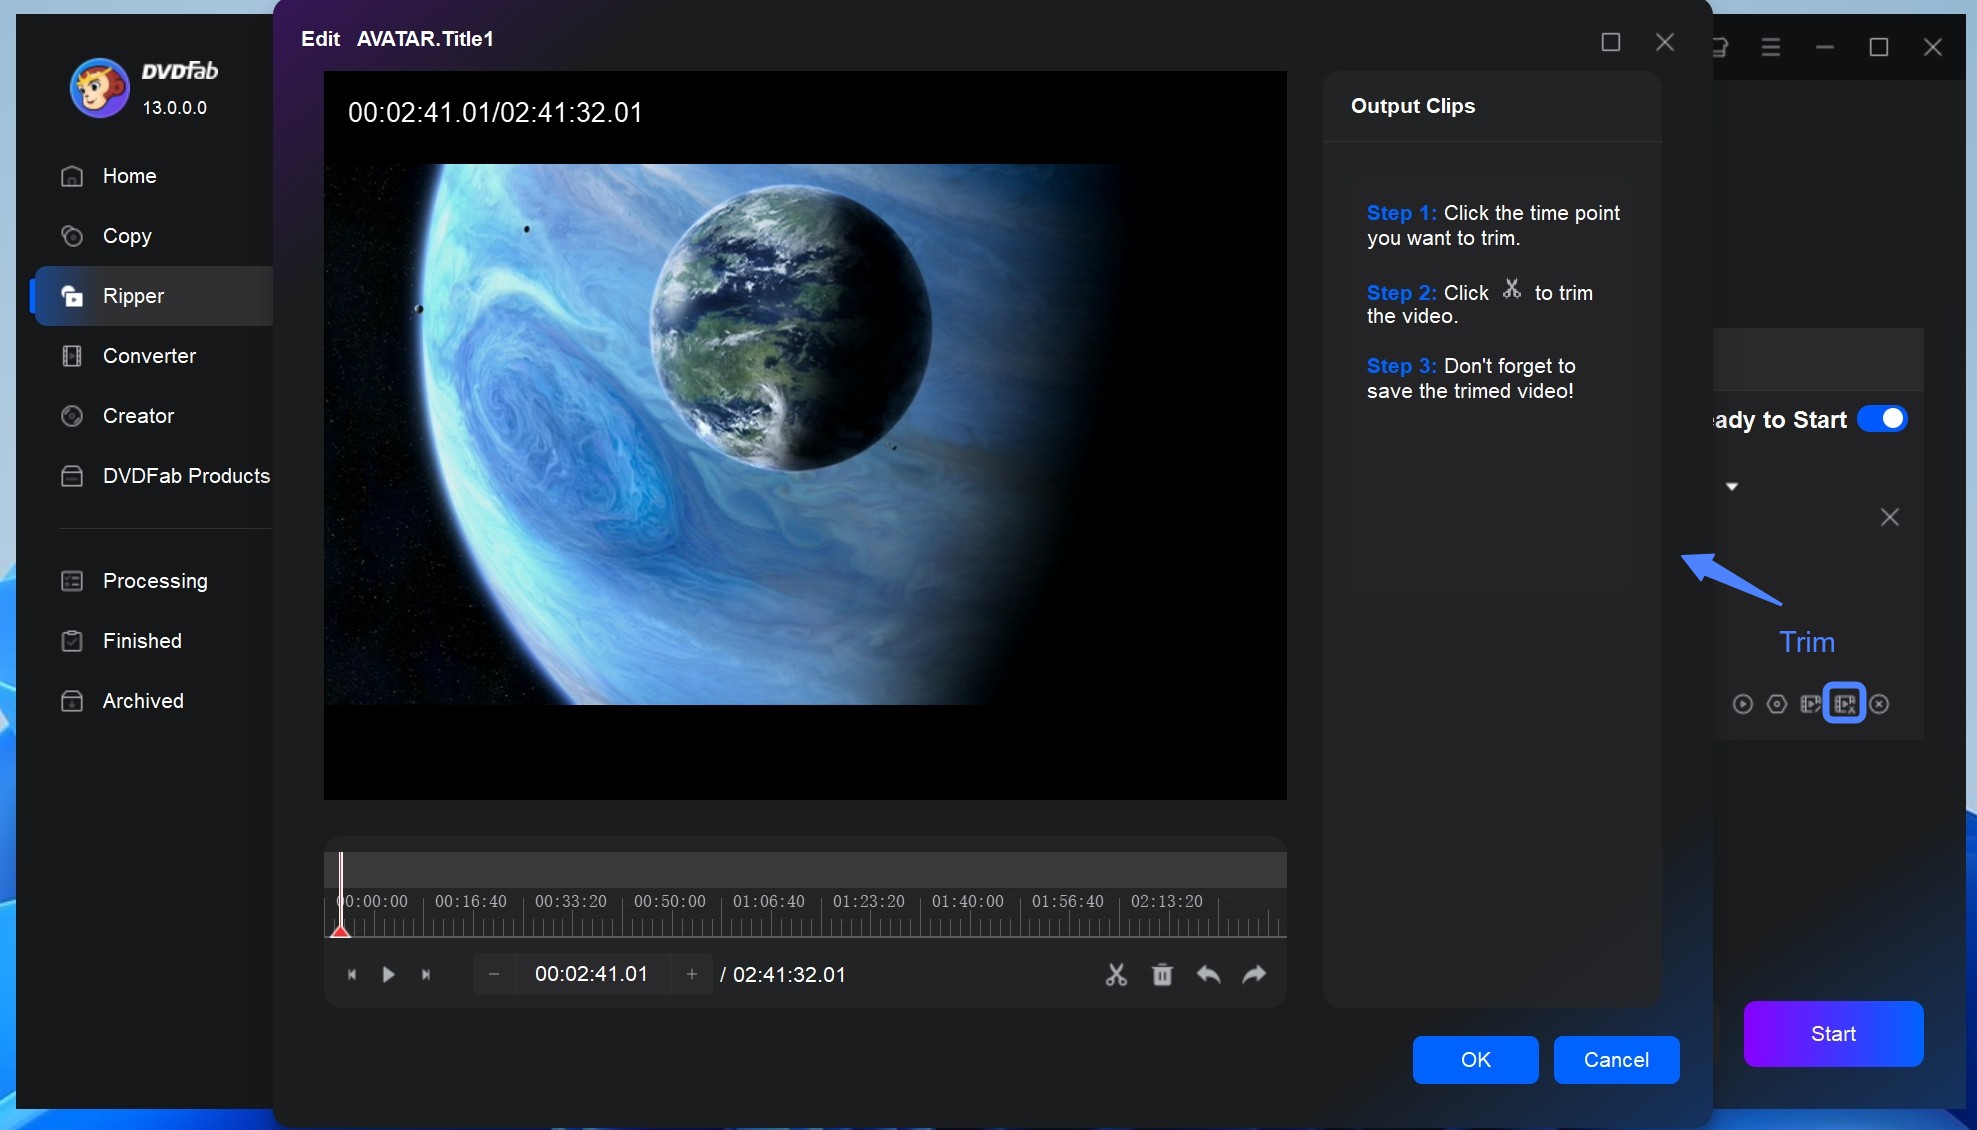Click the total duration 02:41:32.01 text
Viewport: 1977px width, 1130px height.
[789, 975]
